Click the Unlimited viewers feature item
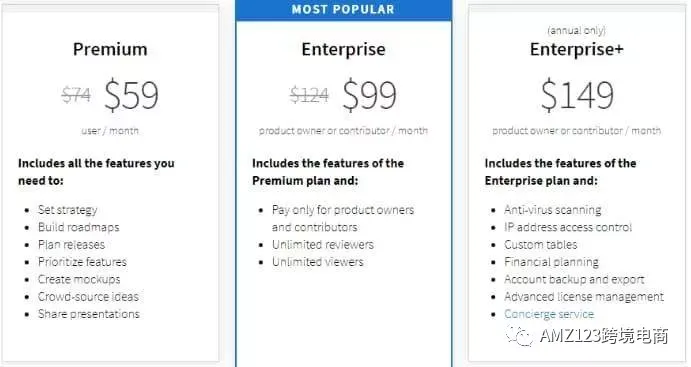Image resolution: width=691 pixels, height=367 pixels. (x=318, y=262)
